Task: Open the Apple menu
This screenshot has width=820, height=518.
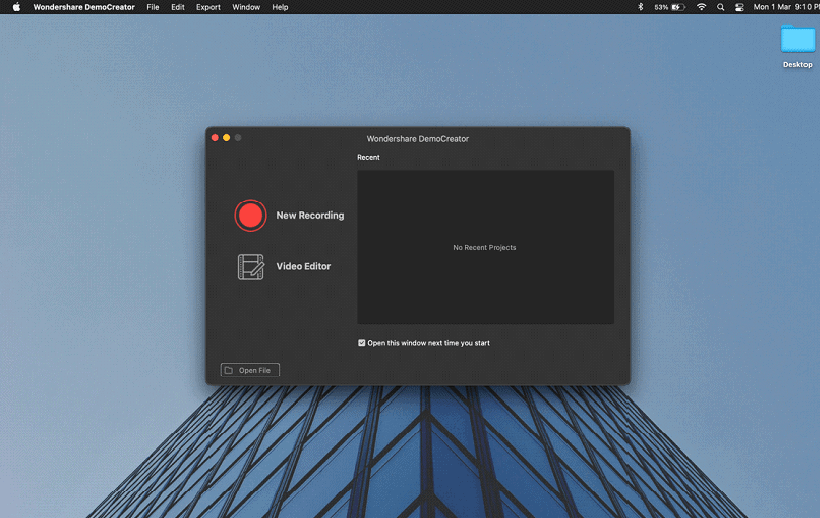Action: coord(16,7)
